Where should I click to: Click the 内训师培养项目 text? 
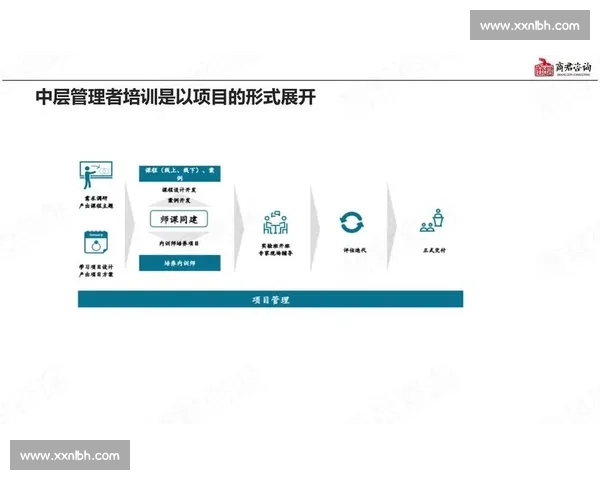click(179, 243)
